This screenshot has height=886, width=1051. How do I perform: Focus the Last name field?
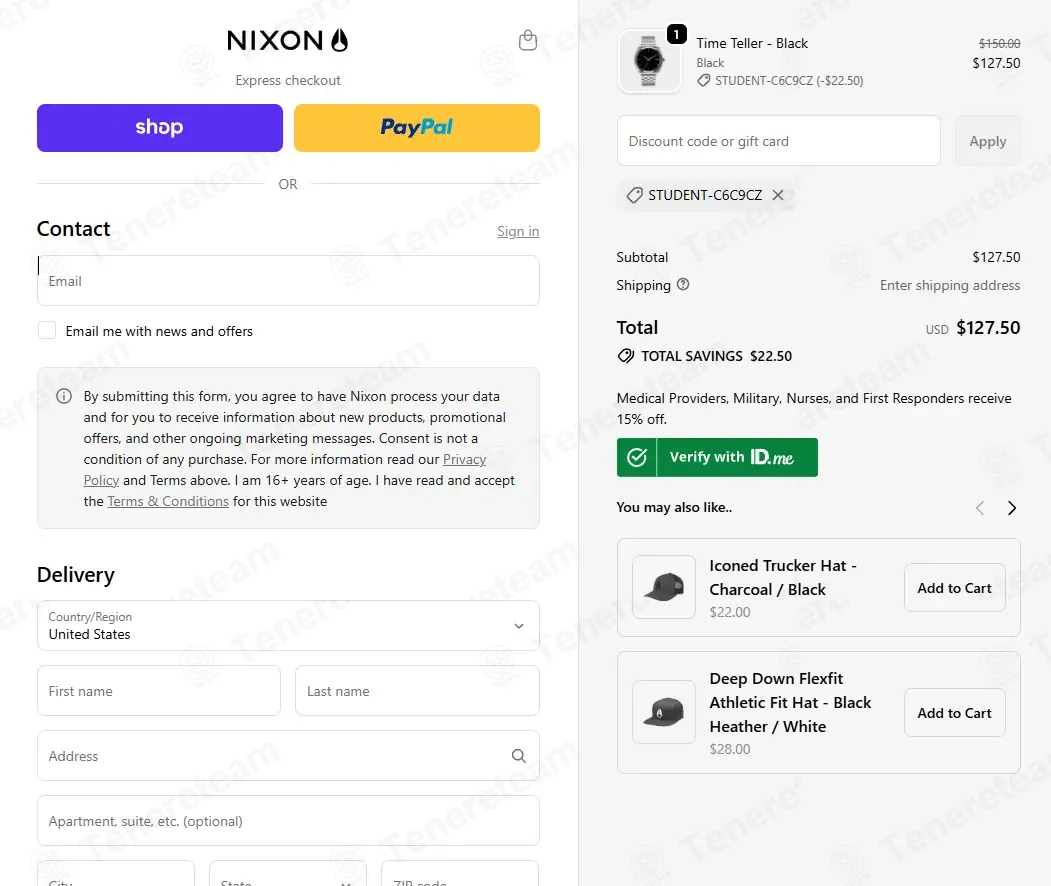coord(417,691)
